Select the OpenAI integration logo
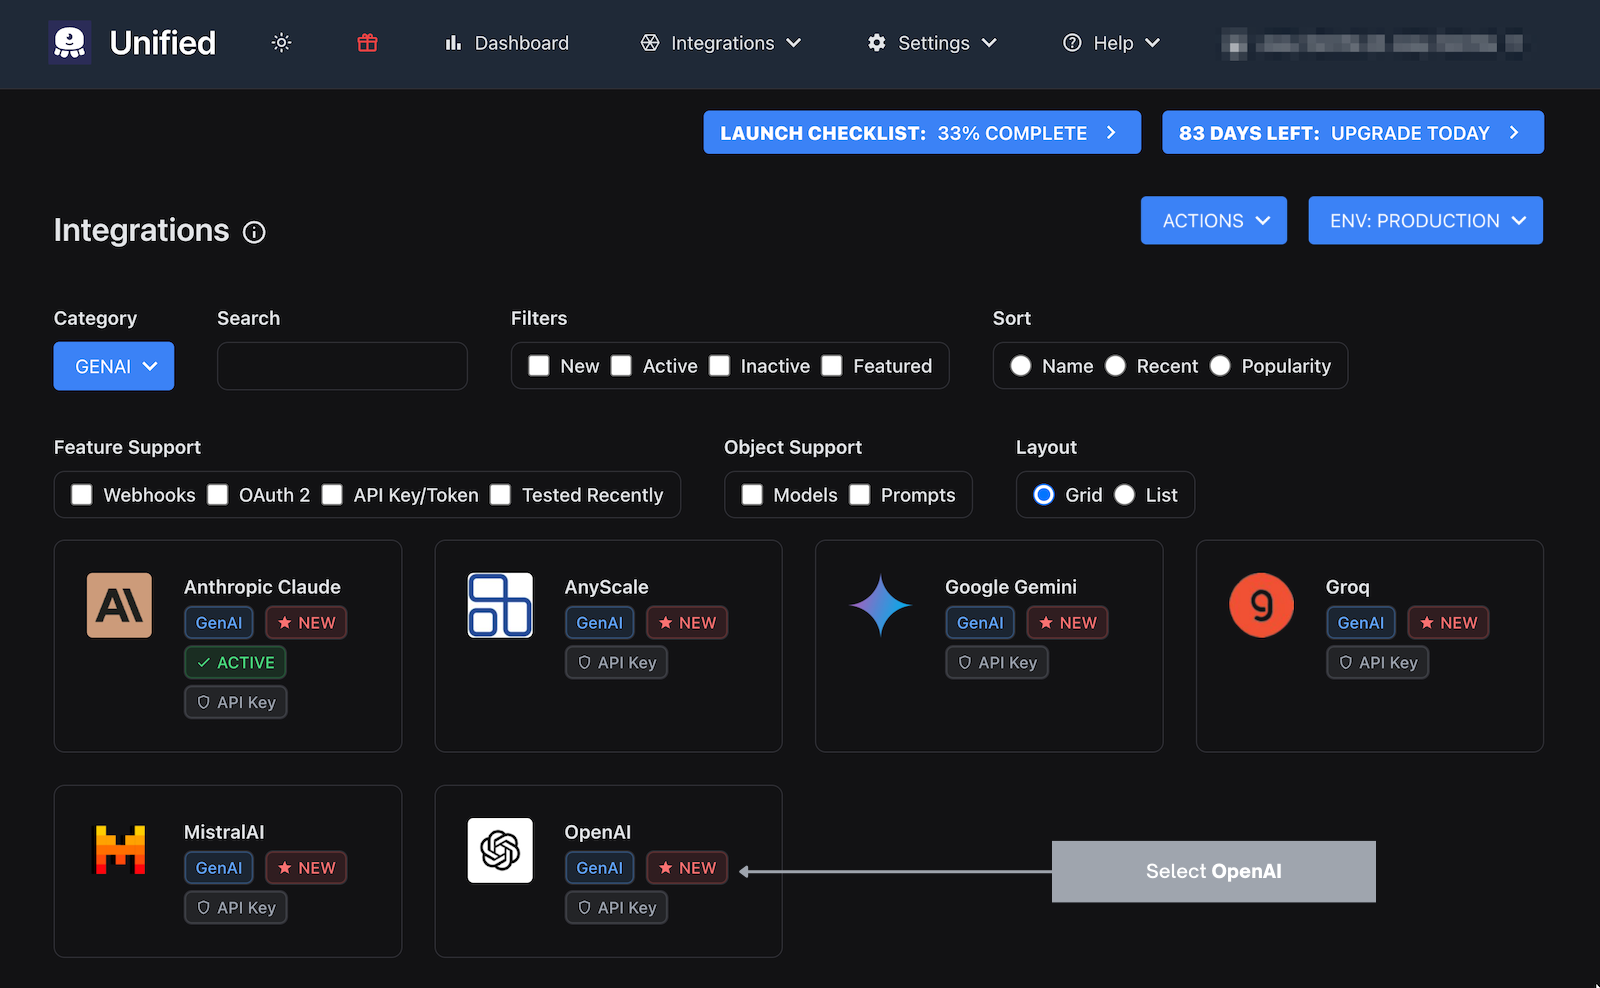This screenshot has height=988, width=1600. coord(500,851)
